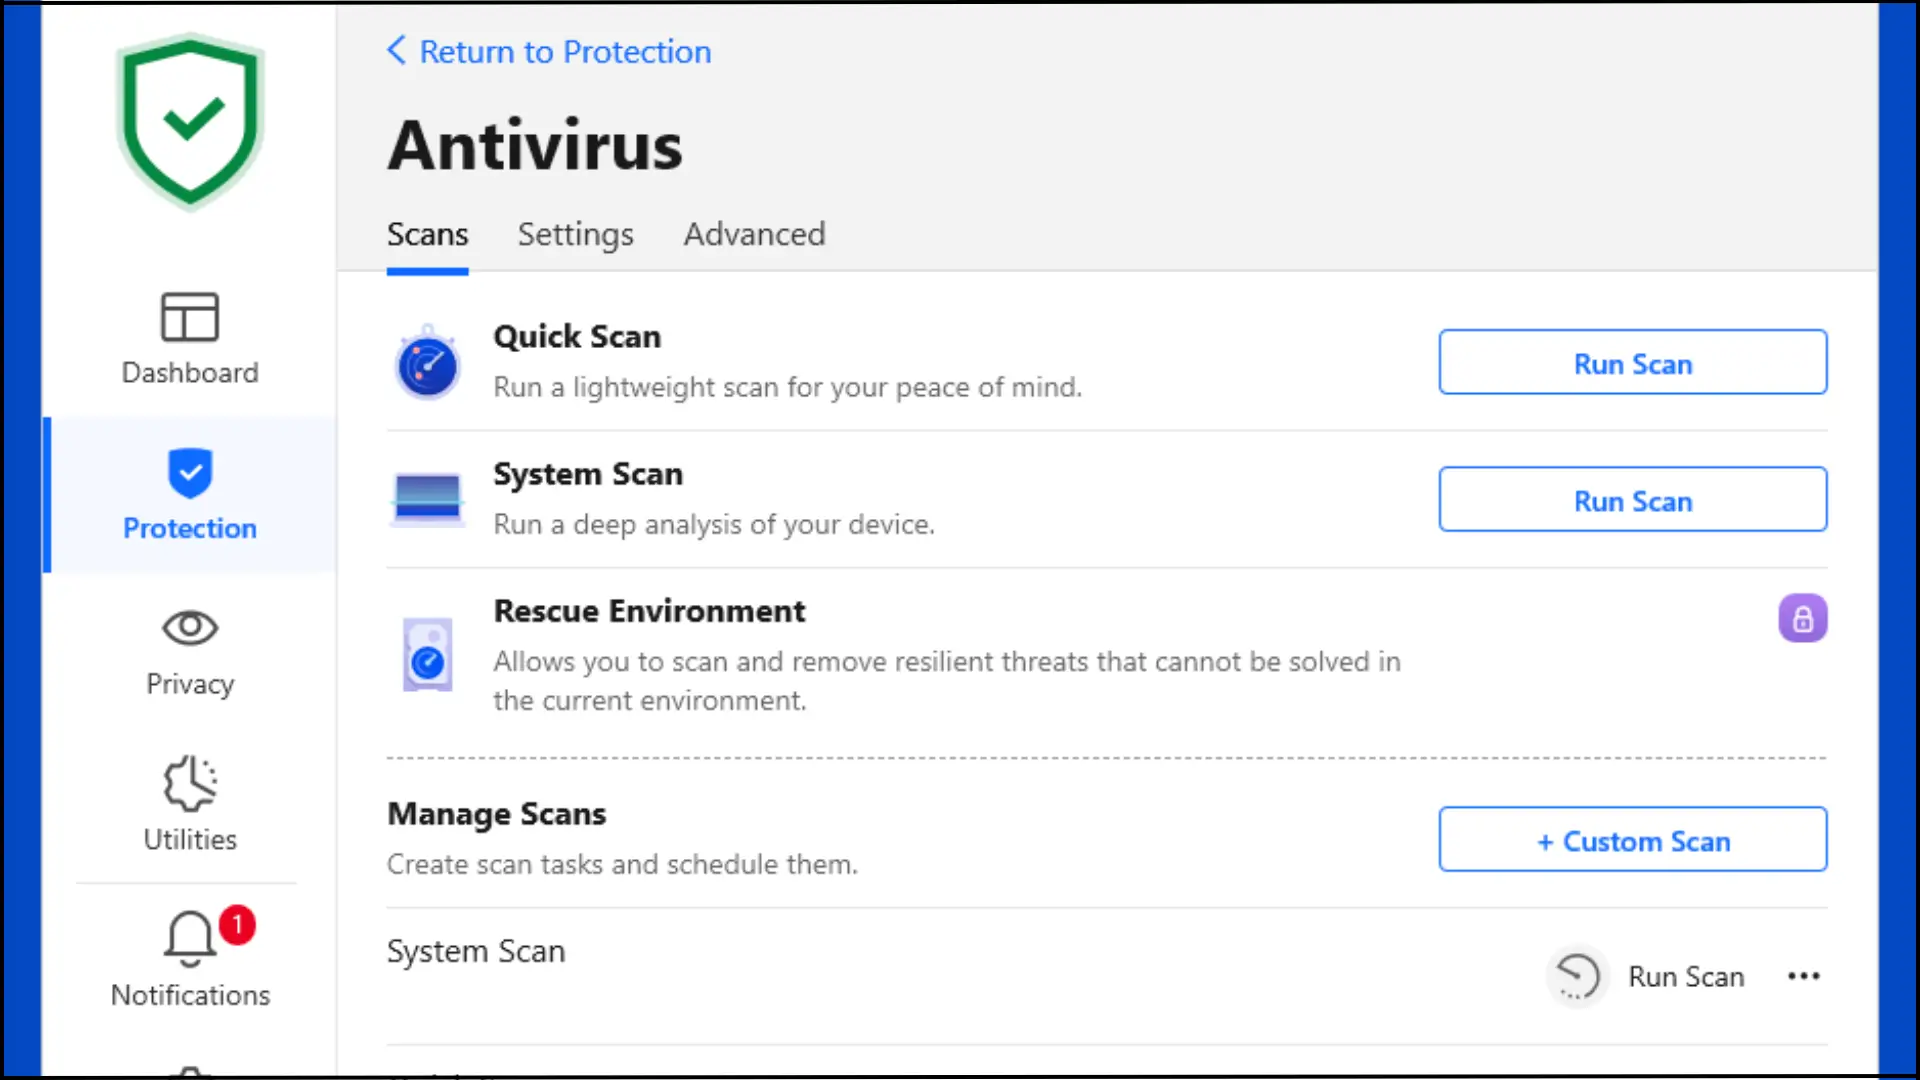Click the green shield status logo
This screenshot has height=1080, width=1920.
click(x=190, y=122)
